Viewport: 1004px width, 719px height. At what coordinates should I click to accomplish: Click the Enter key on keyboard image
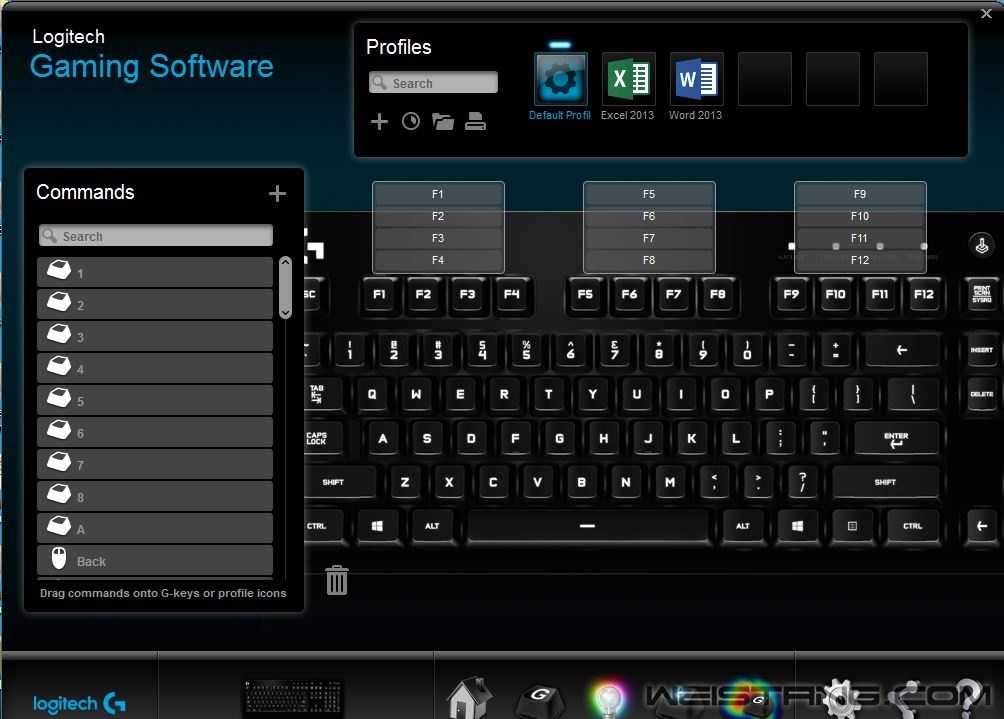pyautogui.click(x=896, y=439)
